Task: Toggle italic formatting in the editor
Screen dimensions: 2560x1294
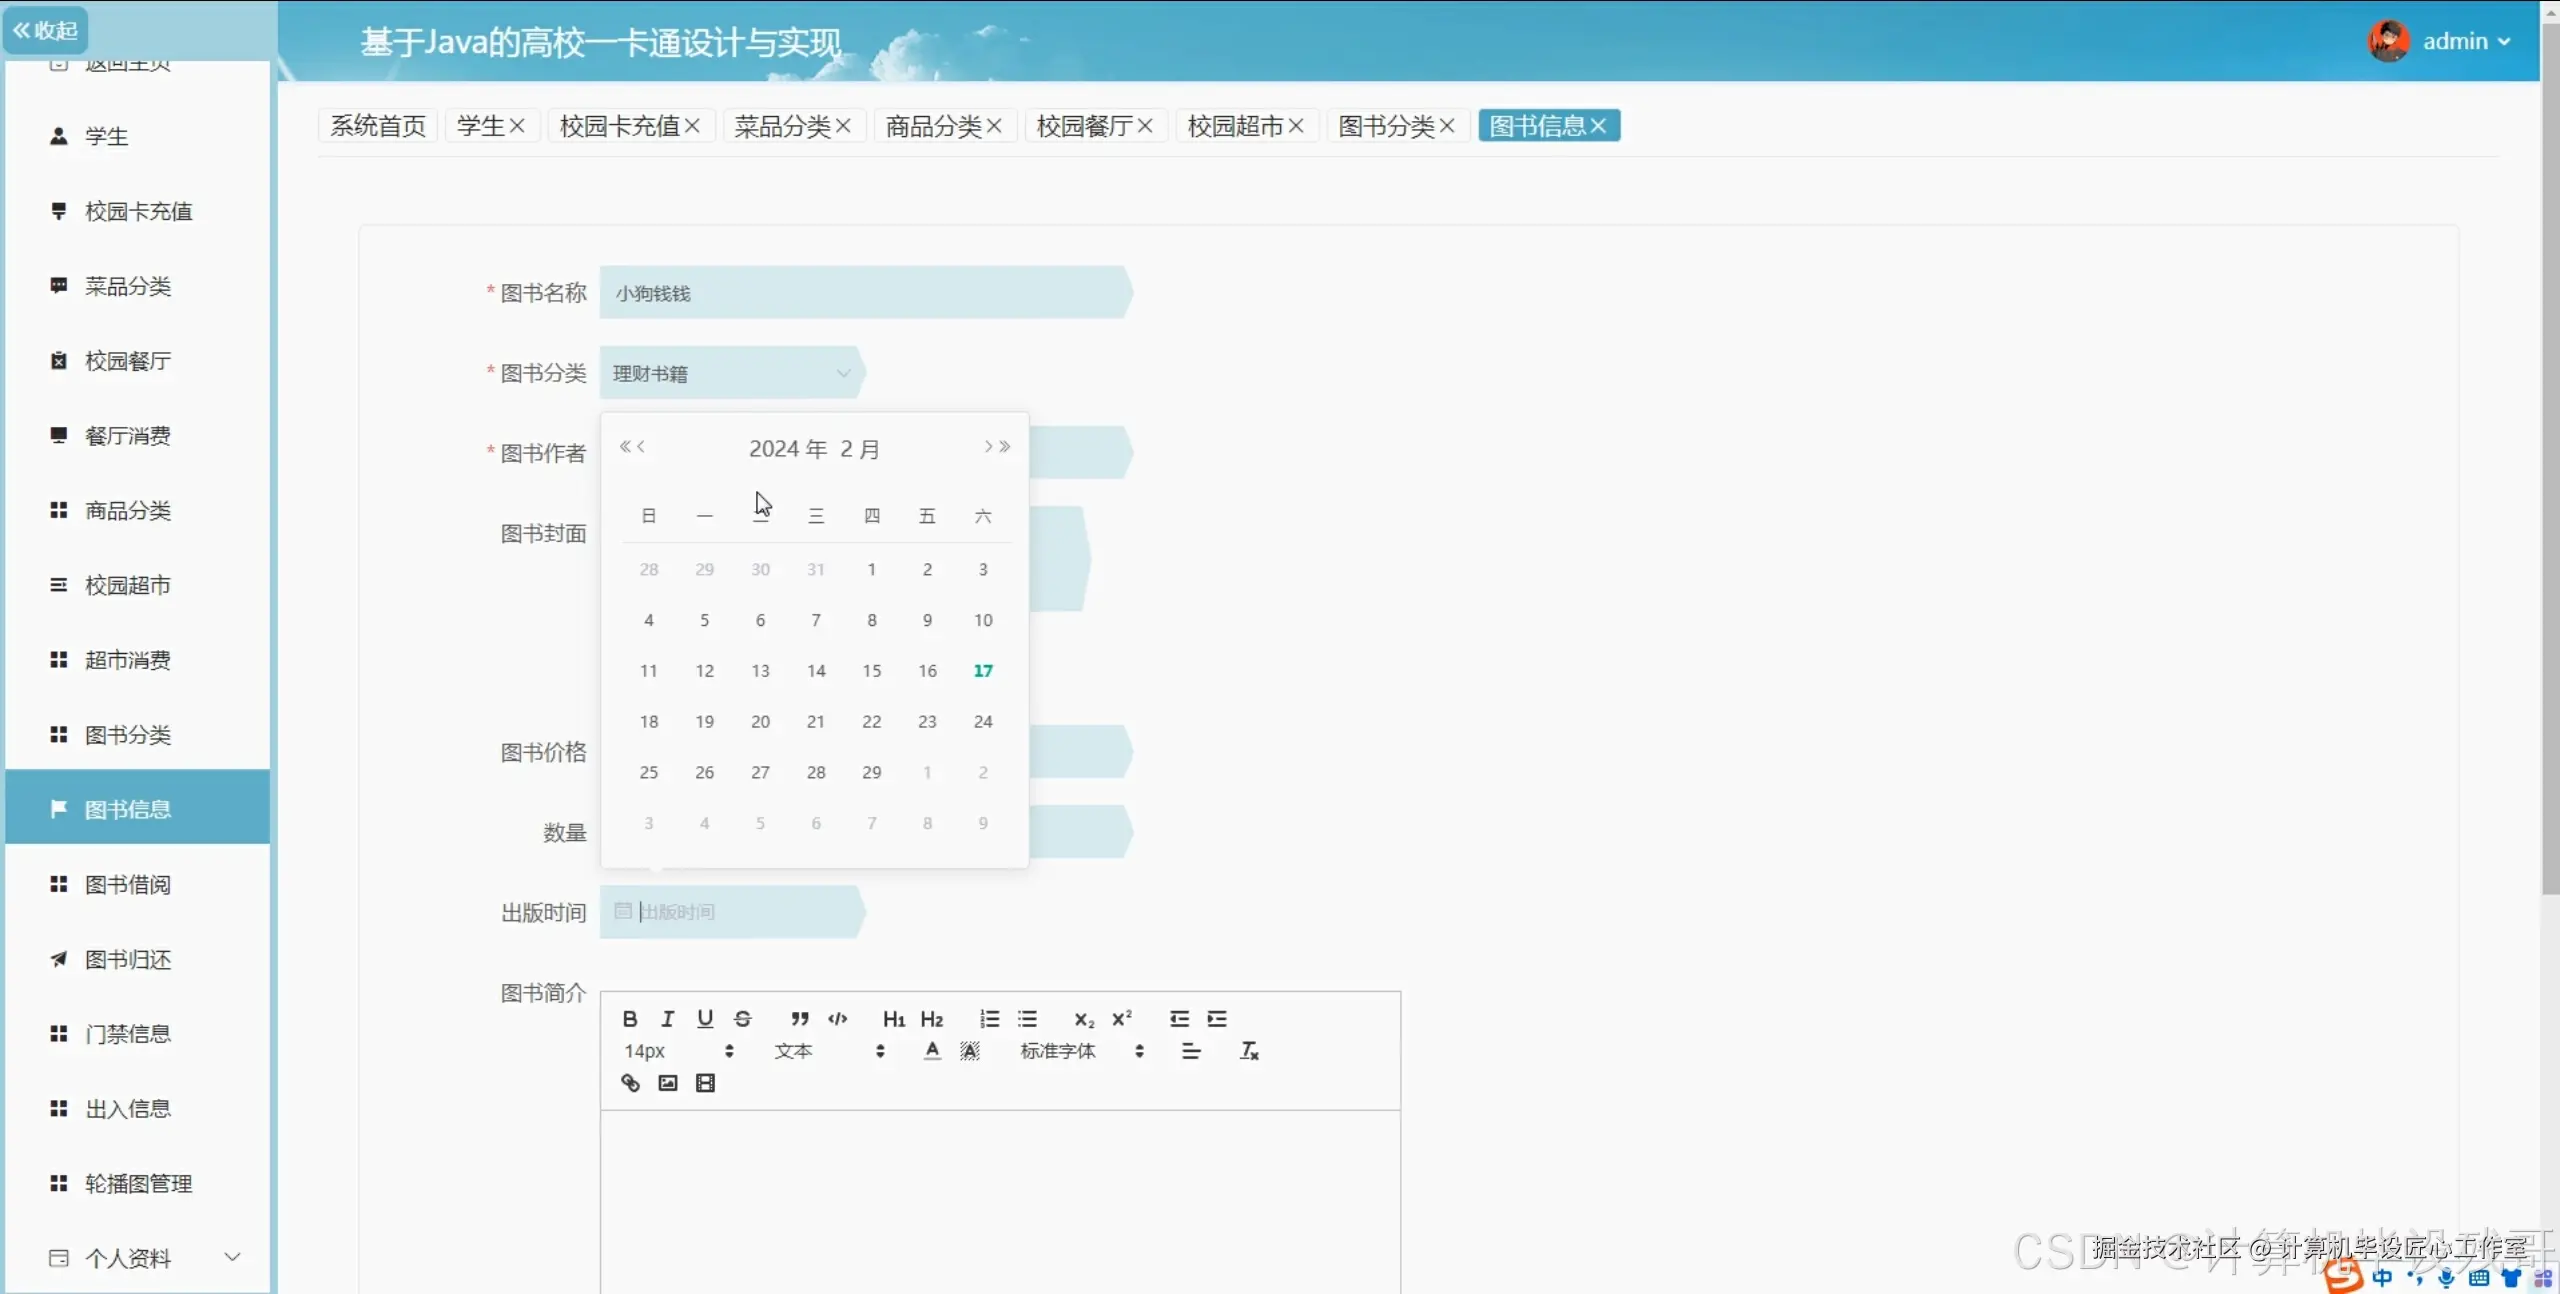Action: tap(667, 1018)
